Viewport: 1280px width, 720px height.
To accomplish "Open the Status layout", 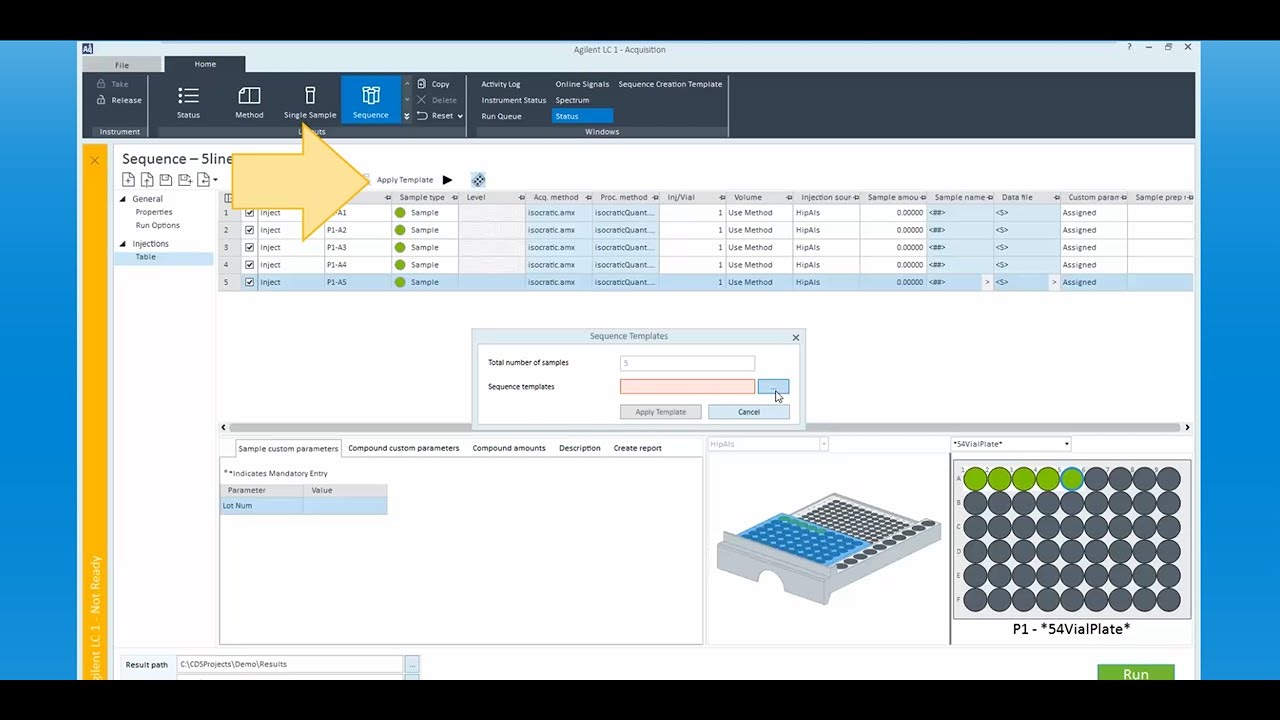I will 188,102.
